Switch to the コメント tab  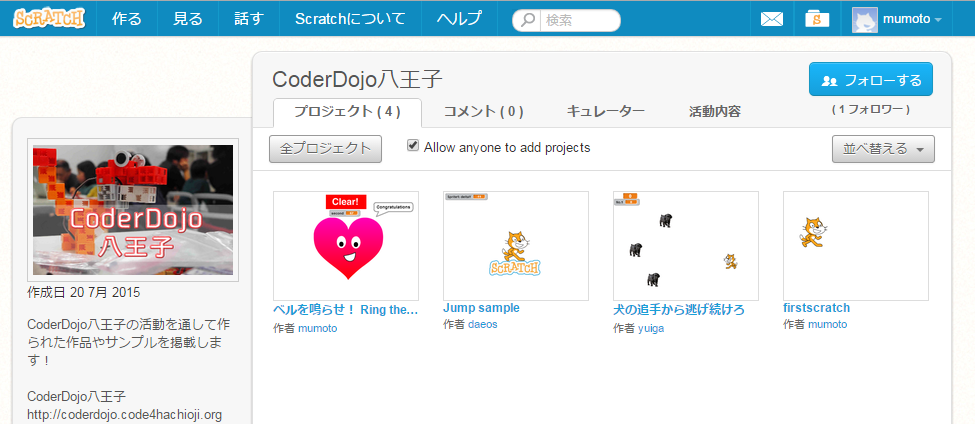(x=483, y=112)
